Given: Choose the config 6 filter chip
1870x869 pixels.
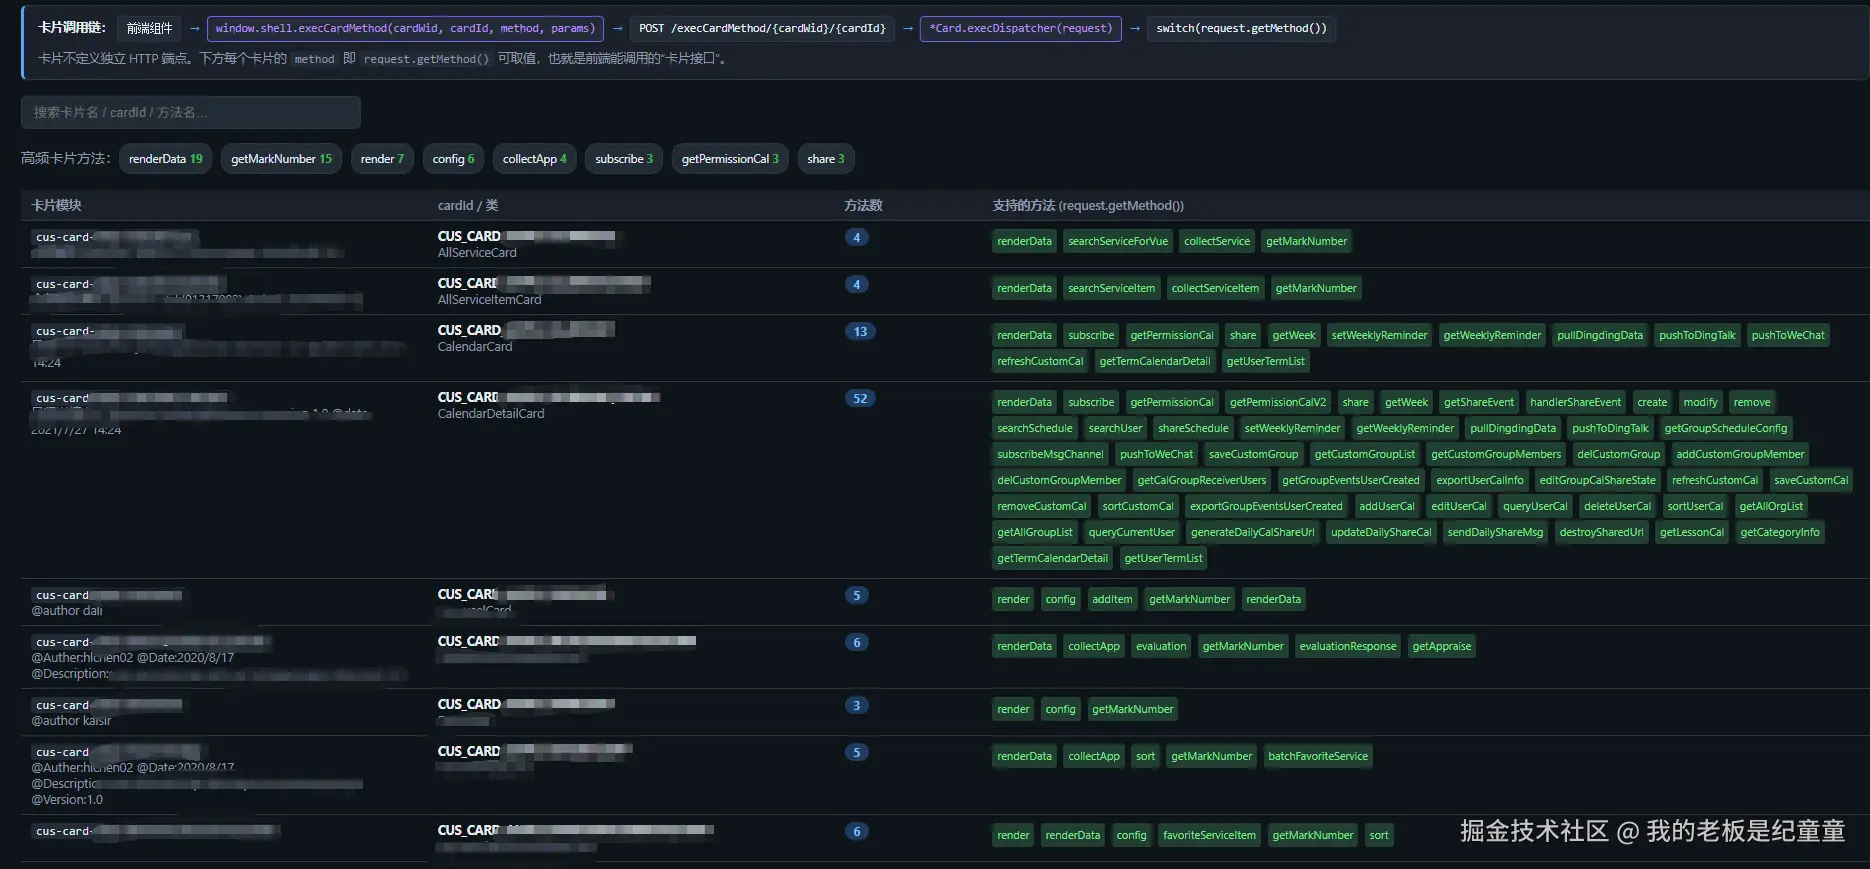Looking at the screenshot, I should coord(453,159).
